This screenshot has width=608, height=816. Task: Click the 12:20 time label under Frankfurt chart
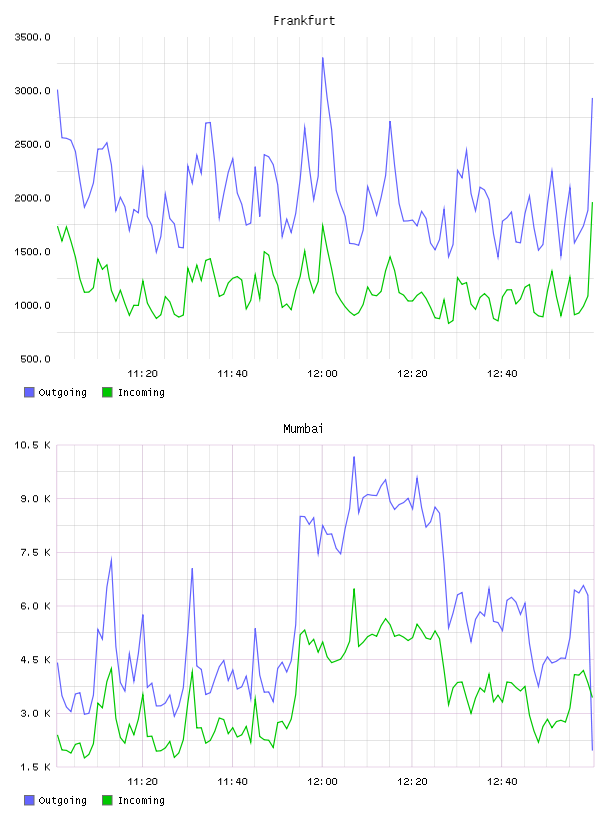point(412,374)
